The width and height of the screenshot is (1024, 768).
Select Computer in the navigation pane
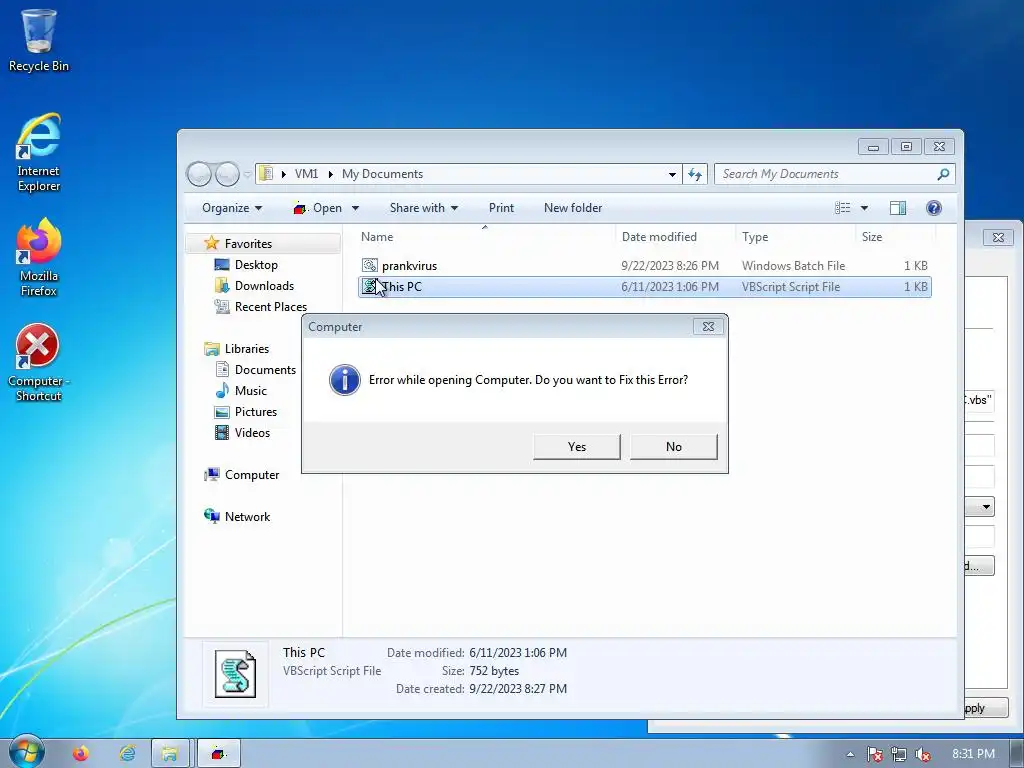click(251, 475)
